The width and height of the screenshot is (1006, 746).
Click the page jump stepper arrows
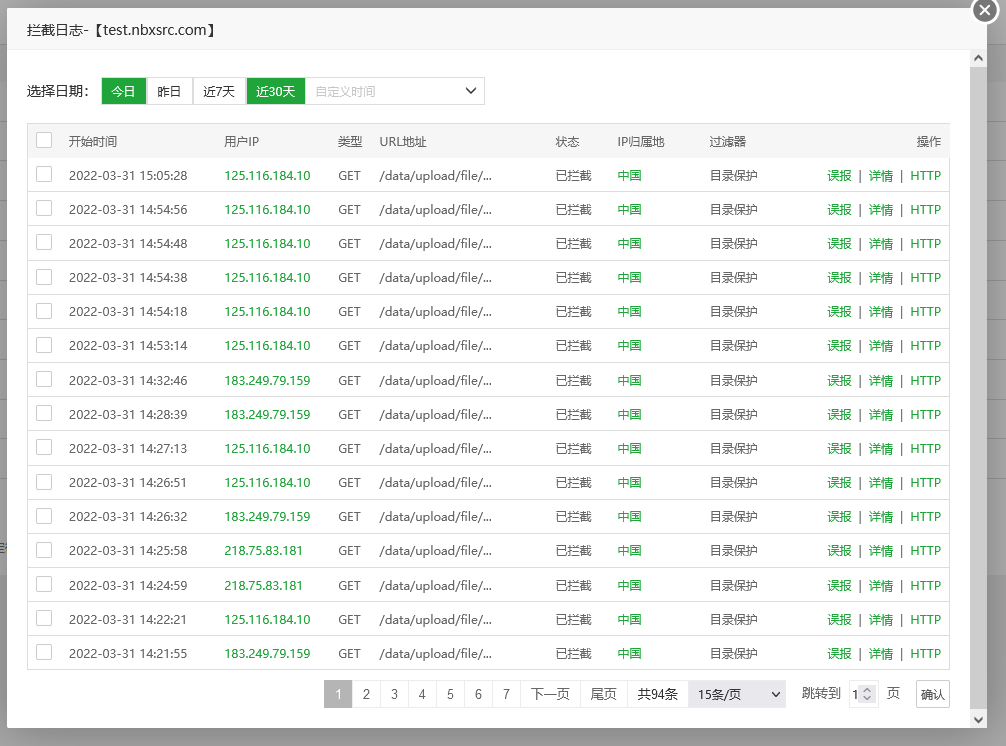click(867, 694)
